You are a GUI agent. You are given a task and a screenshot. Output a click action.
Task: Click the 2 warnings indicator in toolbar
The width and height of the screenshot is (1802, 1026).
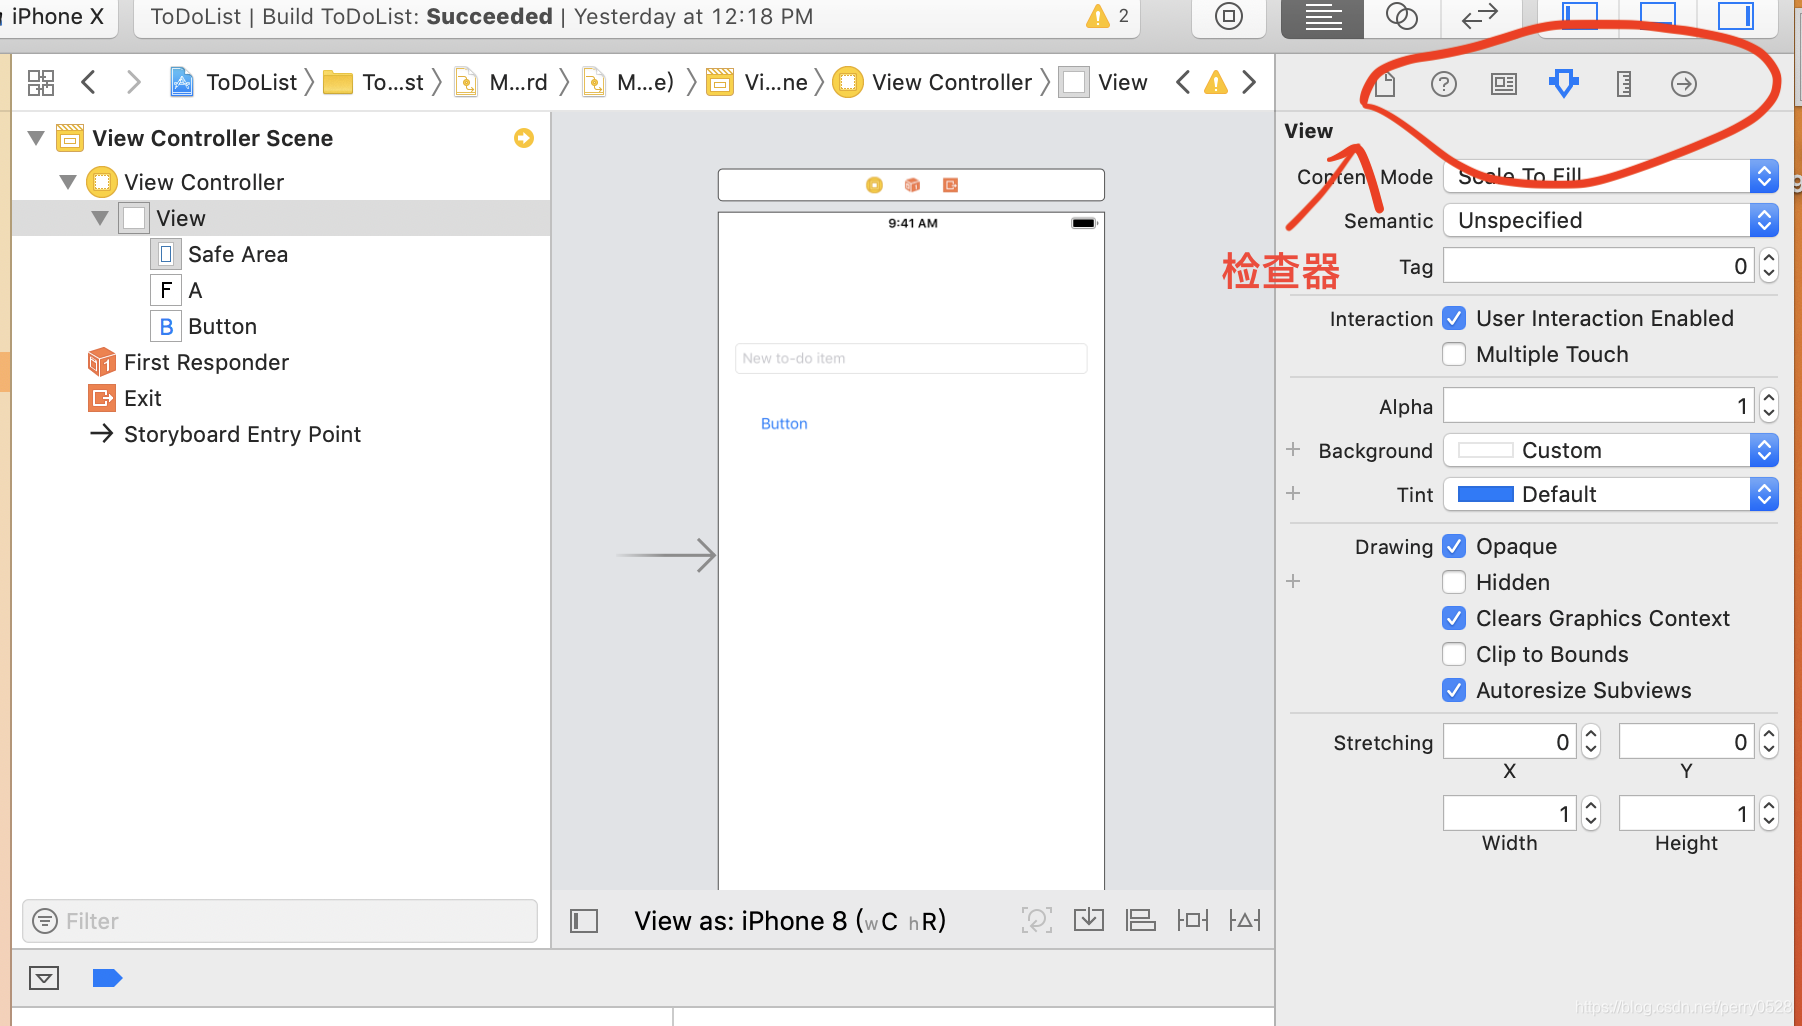tap(1108, 16)
